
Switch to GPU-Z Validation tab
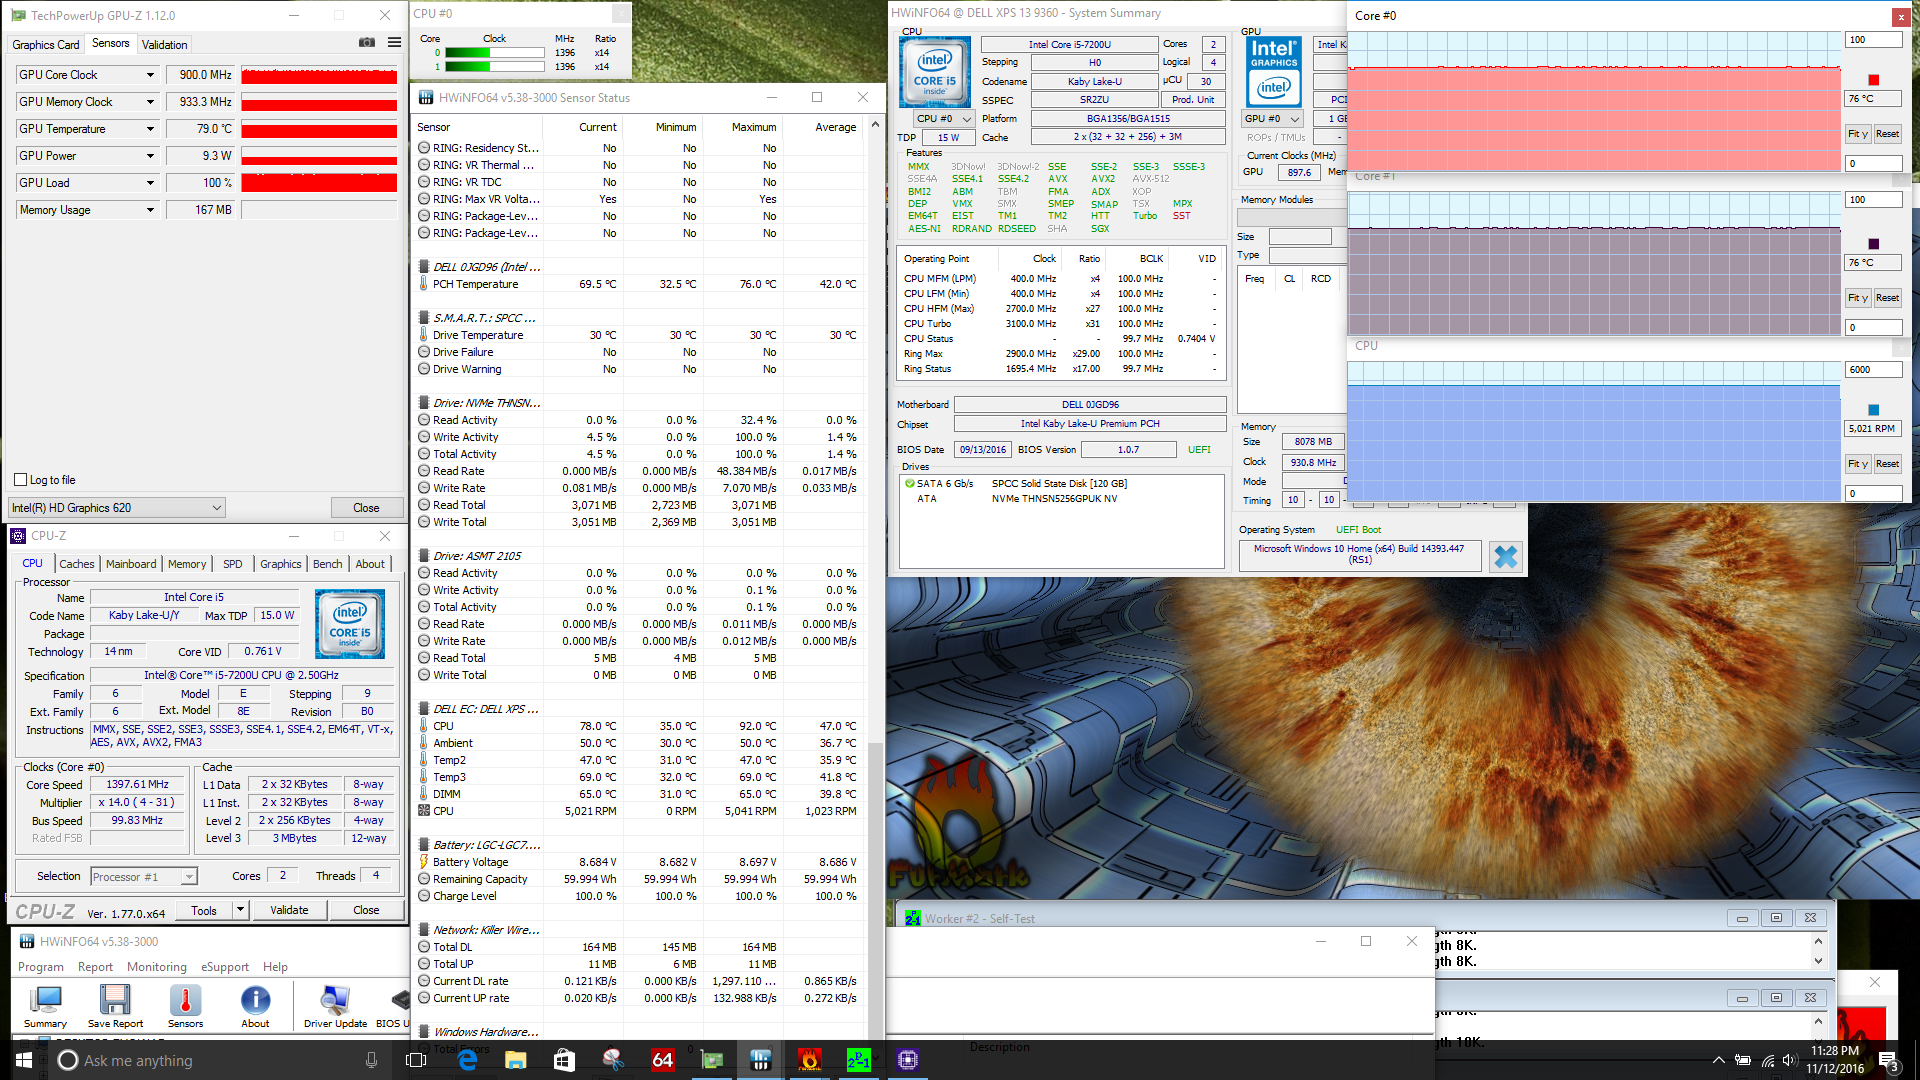click(164, 45)
